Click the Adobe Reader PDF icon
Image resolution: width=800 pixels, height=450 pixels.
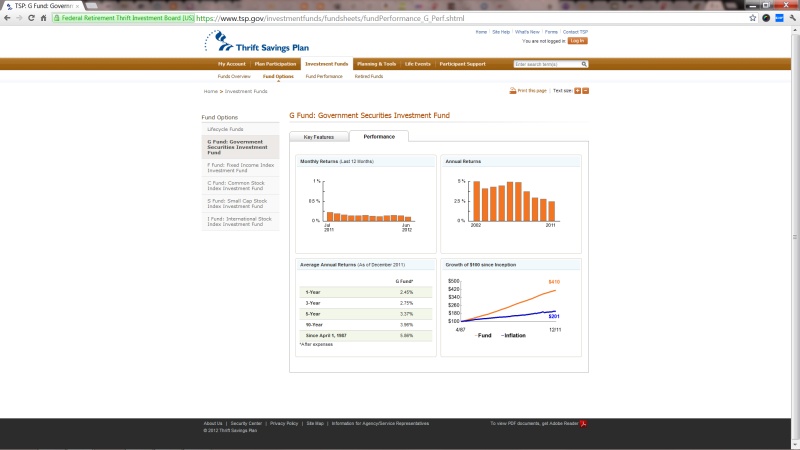pyautogui.click(x=583, y=423)
